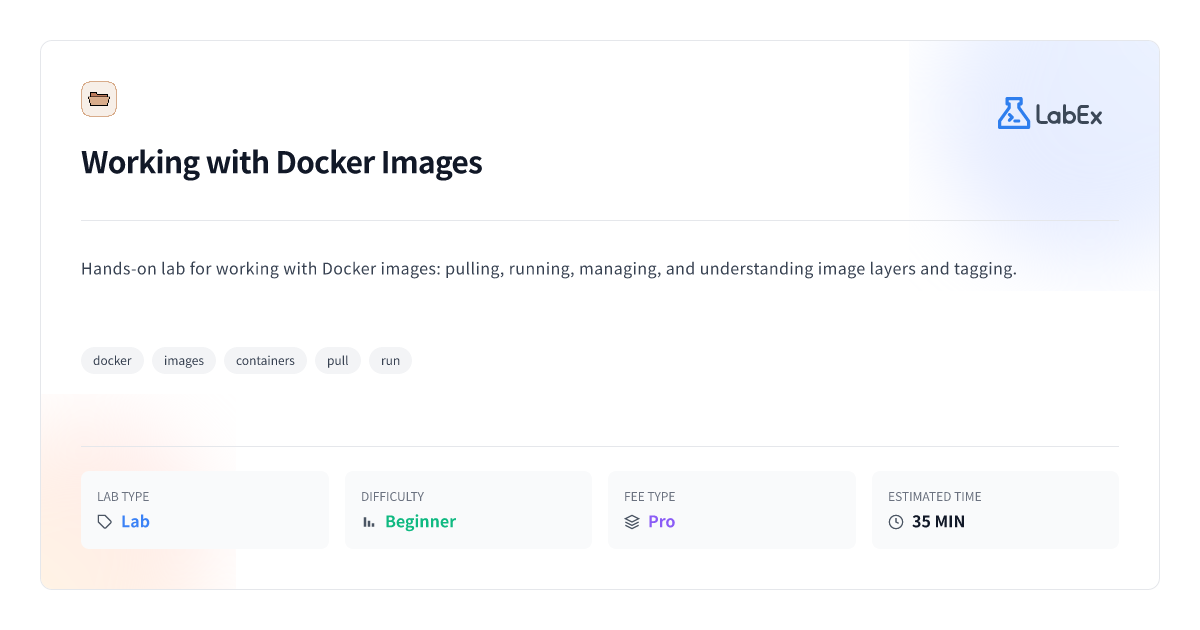Image resolution: width=1200 pixels, height=630 pixels.
Task: Click the 35 MIN estimated time value
Action: pos(941,521)
